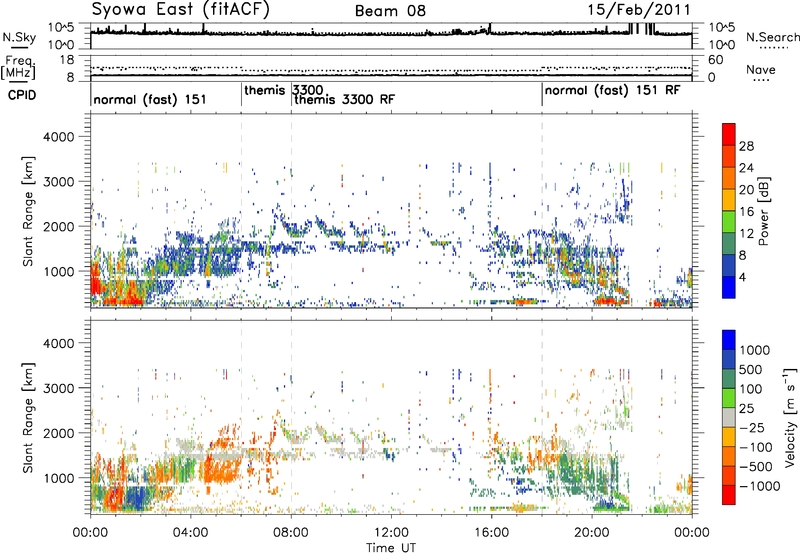Click the solid N.Sky line sample
The width and height of the screenshot is (800, 554).
19,47
